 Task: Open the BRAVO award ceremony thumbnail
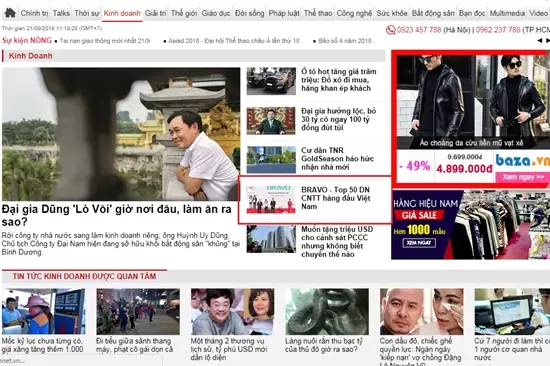(x=271, y=199)
